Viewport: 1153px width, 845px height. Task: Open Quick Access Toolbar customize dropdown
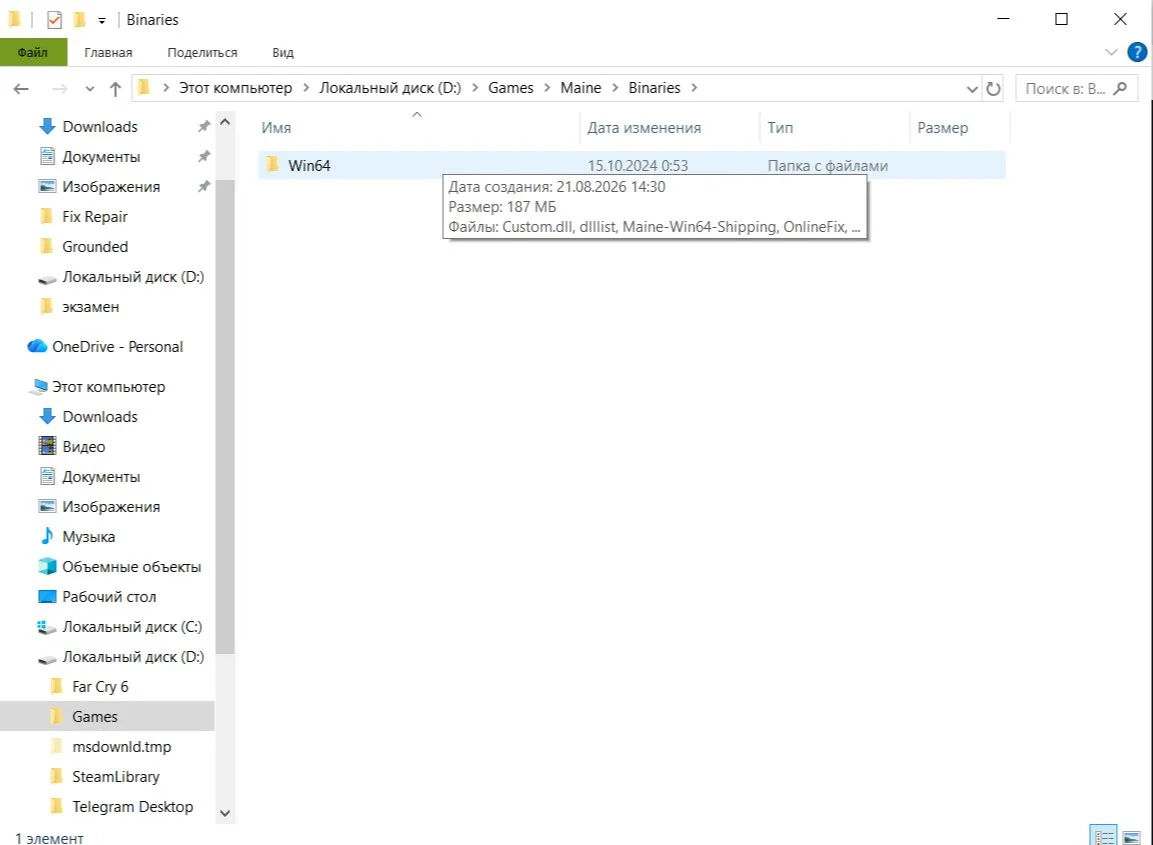click(x=101, y=21)
